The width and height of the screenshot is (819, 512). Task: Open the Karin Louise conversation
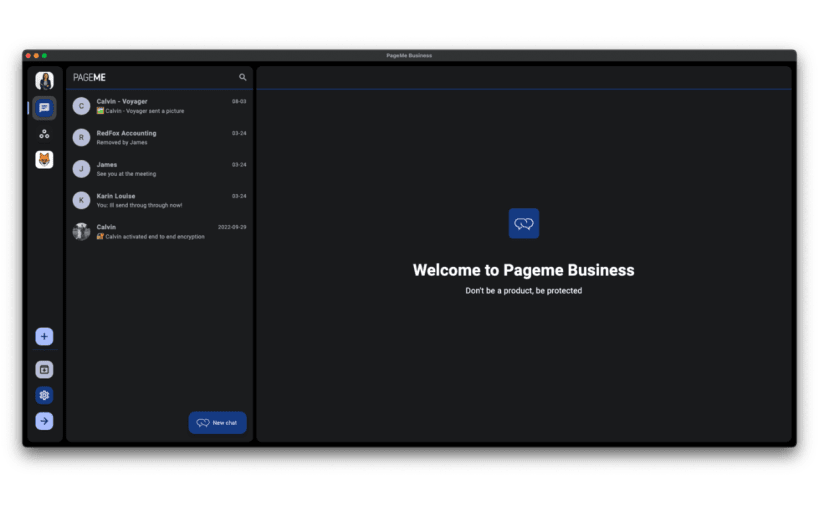159,200
